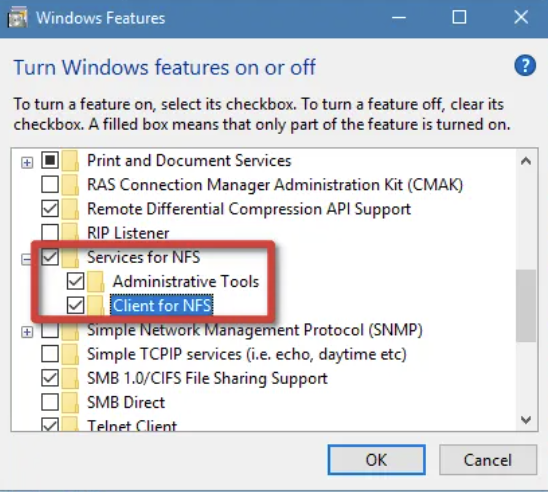Click the RIP Listener folder icon

click(x=70, y=233)
